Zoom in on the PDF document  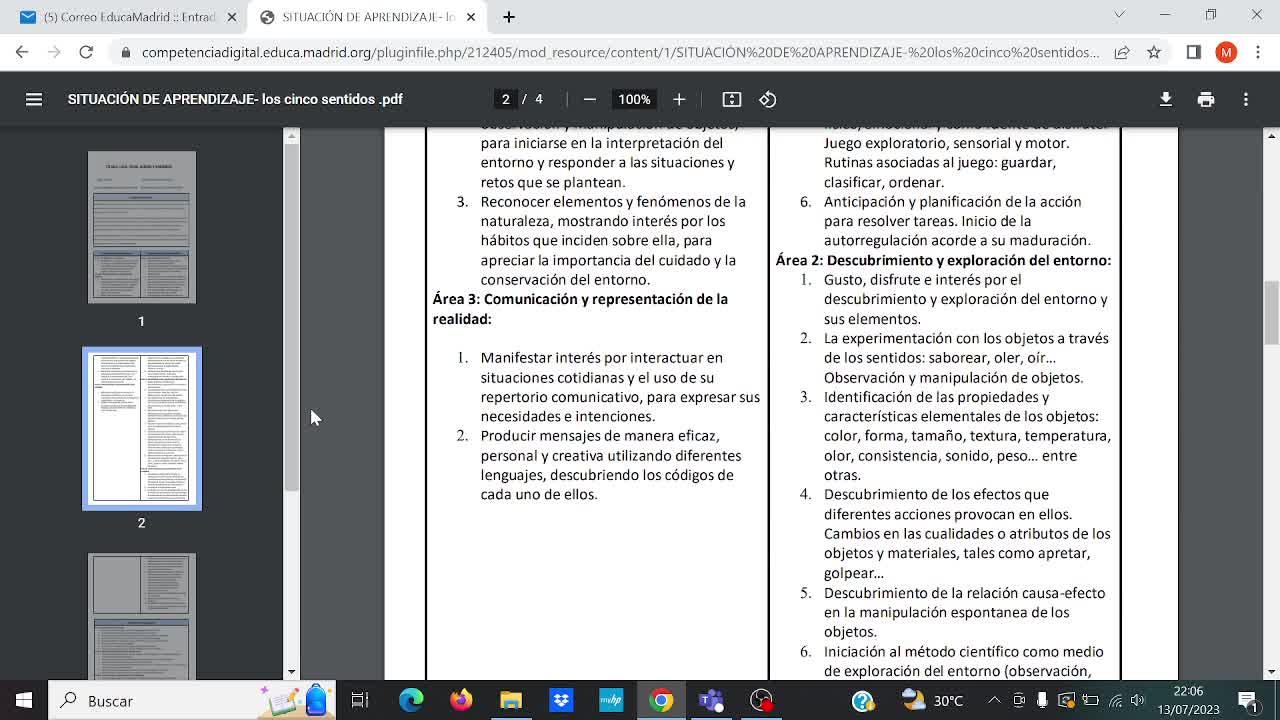coord(679,99)
